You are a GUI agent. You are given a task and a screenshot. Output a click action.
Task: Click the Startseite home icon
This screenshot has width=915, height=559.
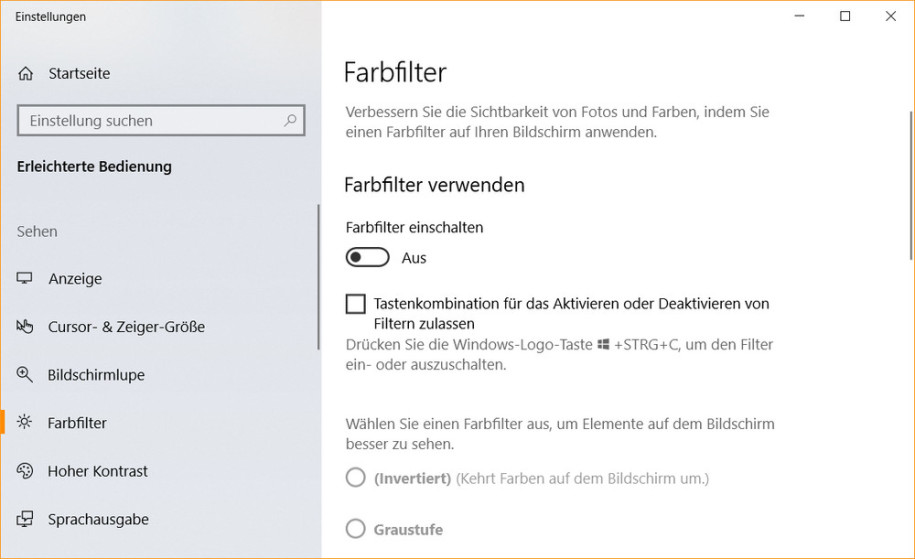pyautogui.click(x=25, y=74)
